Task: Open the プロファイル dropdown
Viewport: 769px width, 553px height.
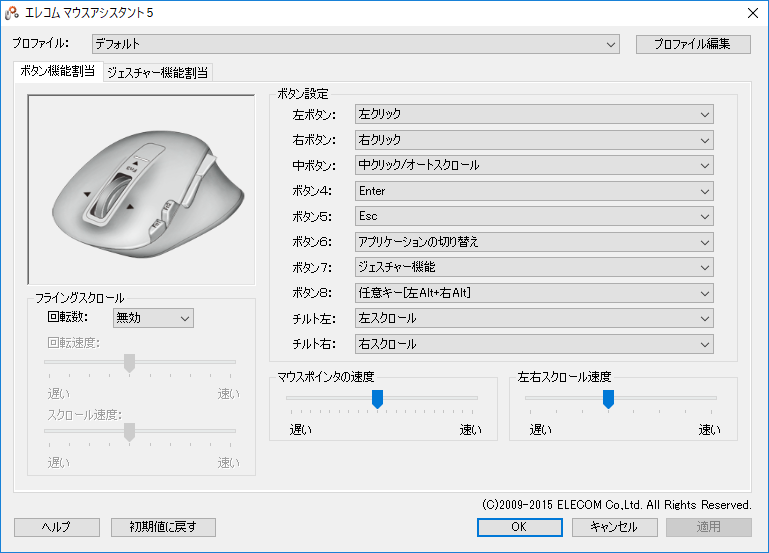Action: point(356,44)
